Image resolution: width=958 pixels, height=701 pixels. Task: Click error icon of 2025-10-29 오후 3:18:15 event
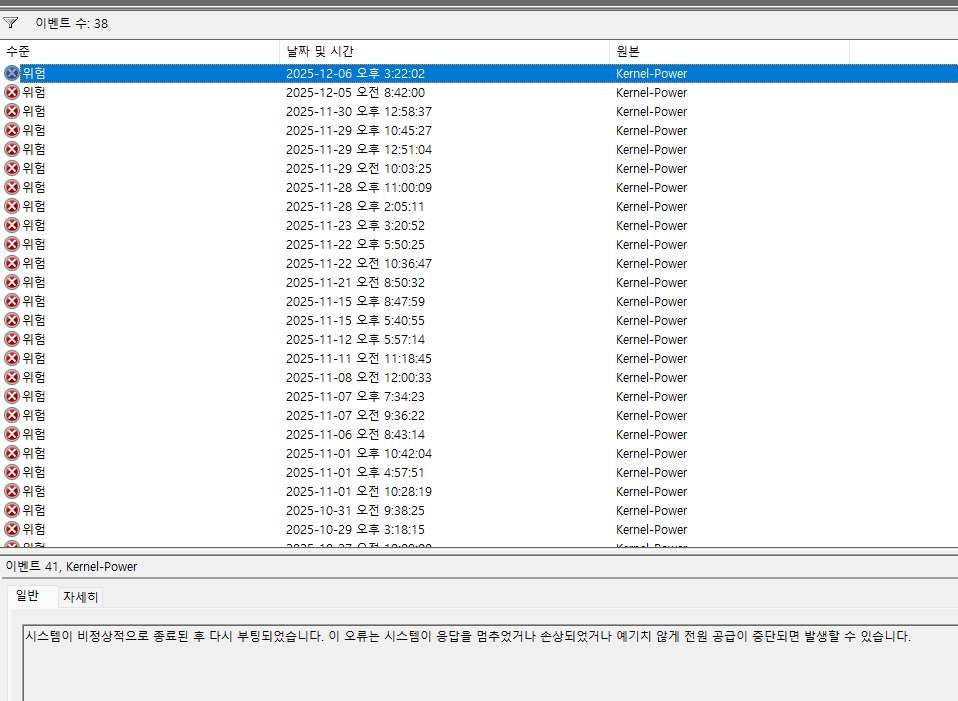click(12, 529)
